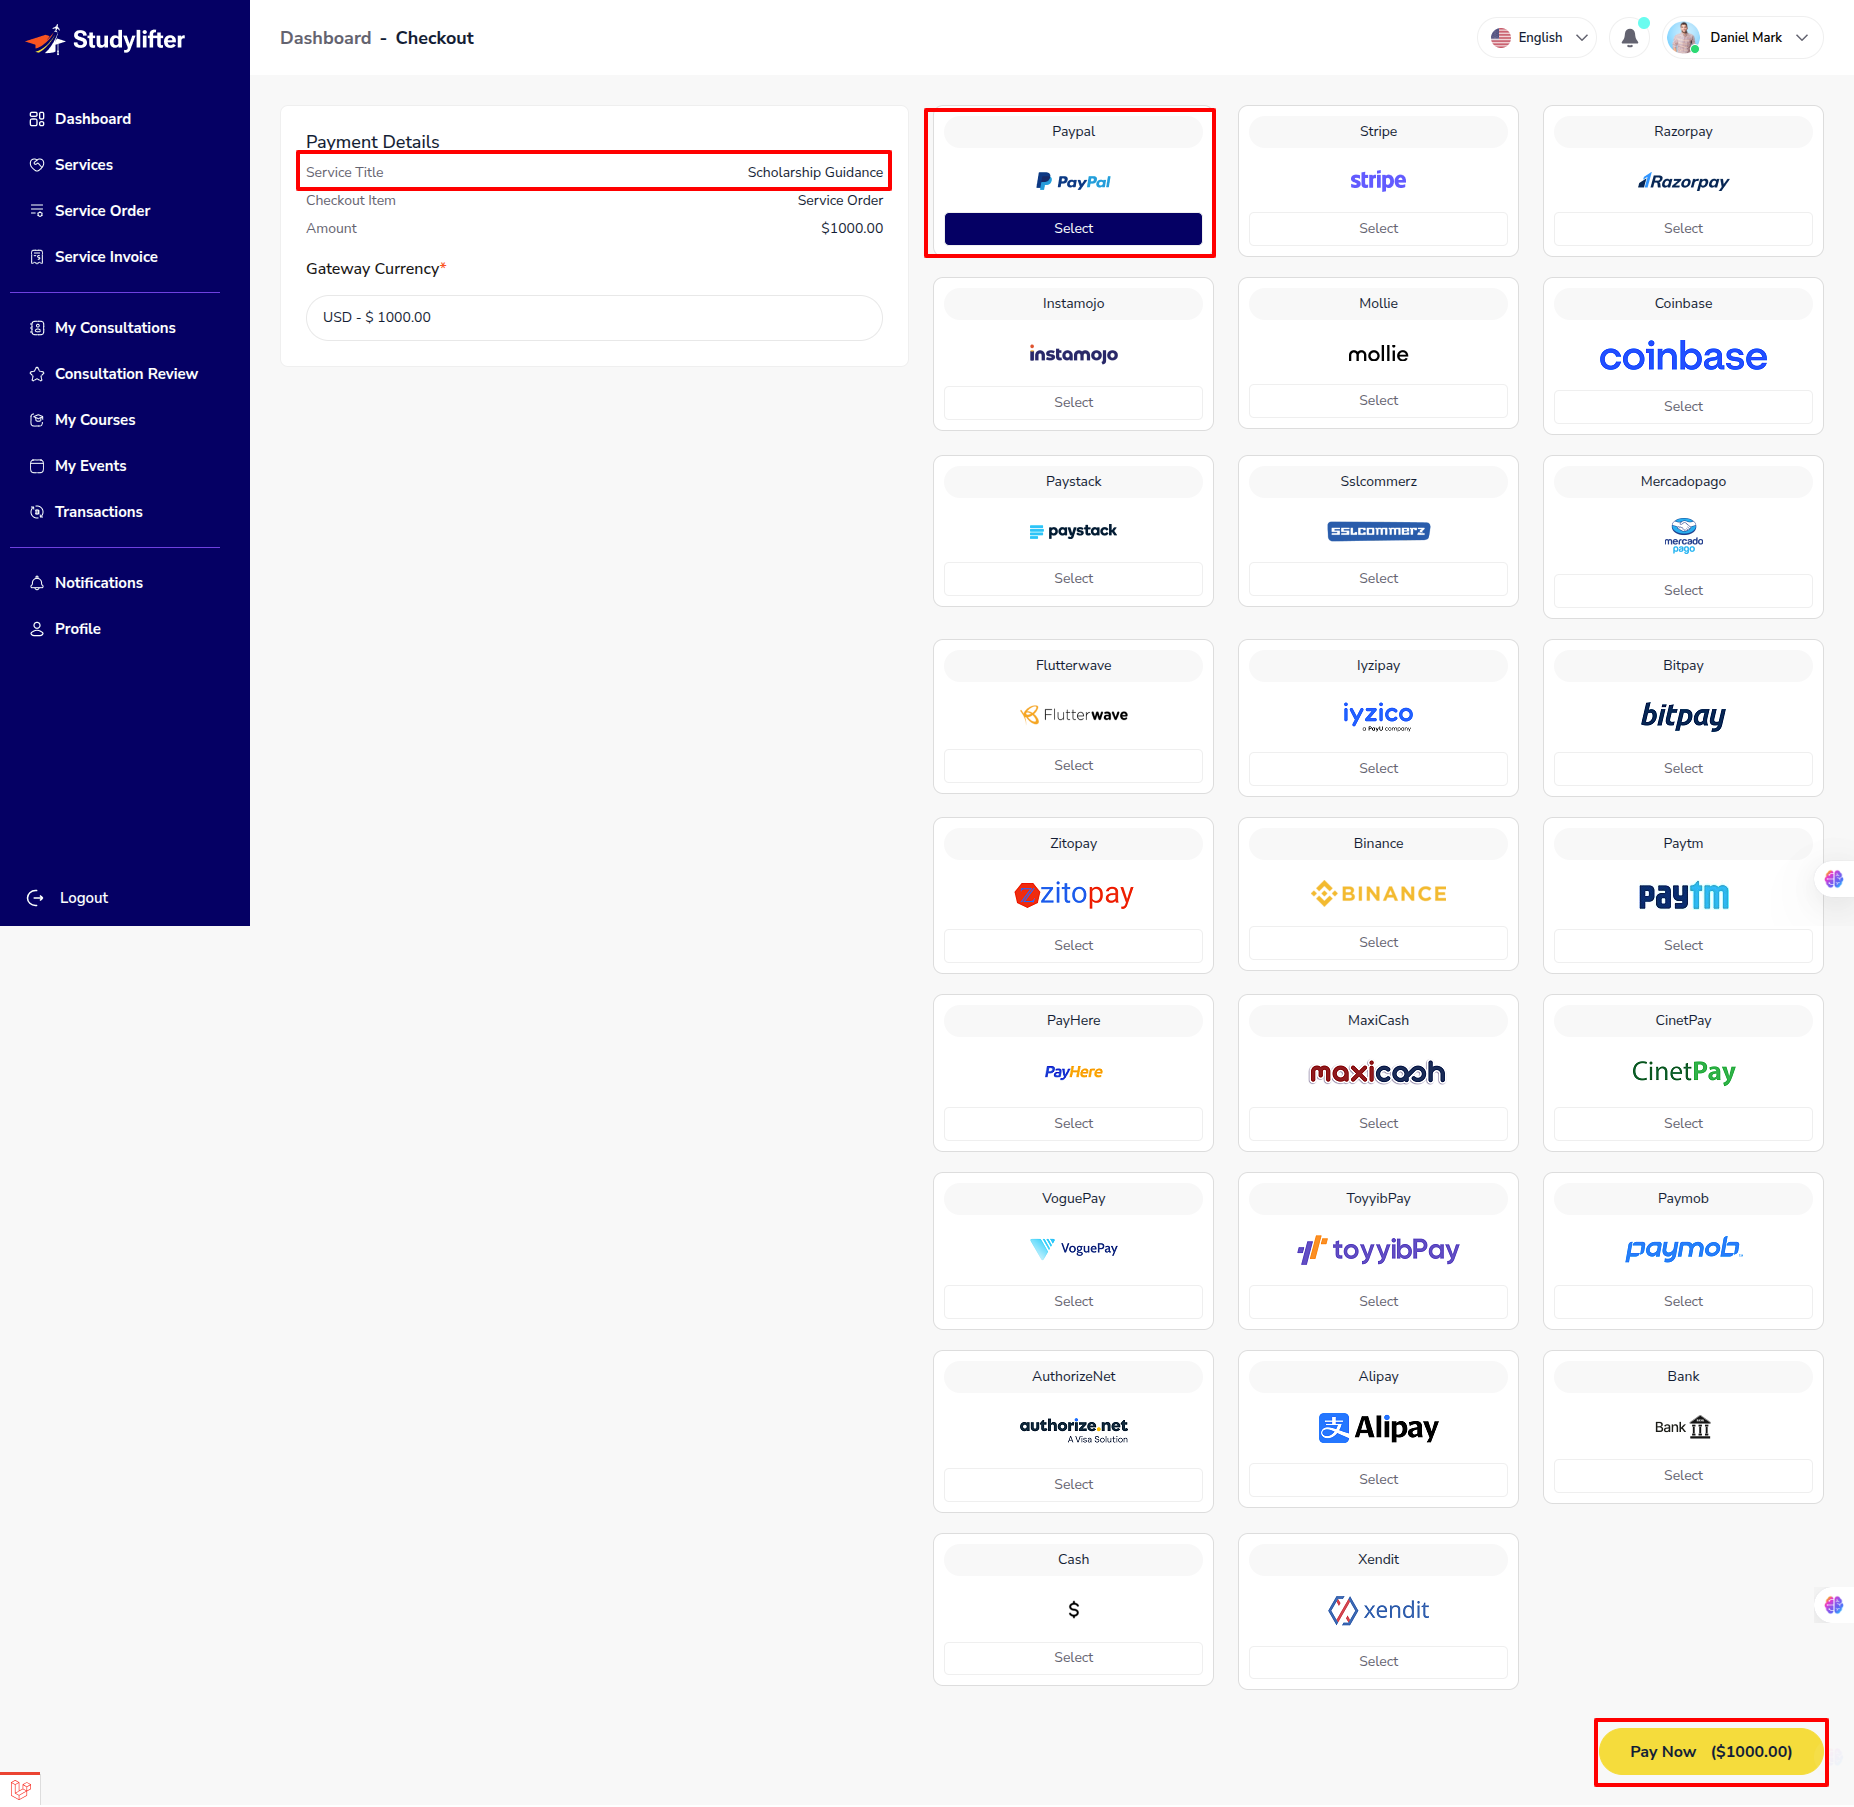Choose Stripe with its Select button
Viewport: 1854px width, 1807px height.
[x=1378, y=229]
